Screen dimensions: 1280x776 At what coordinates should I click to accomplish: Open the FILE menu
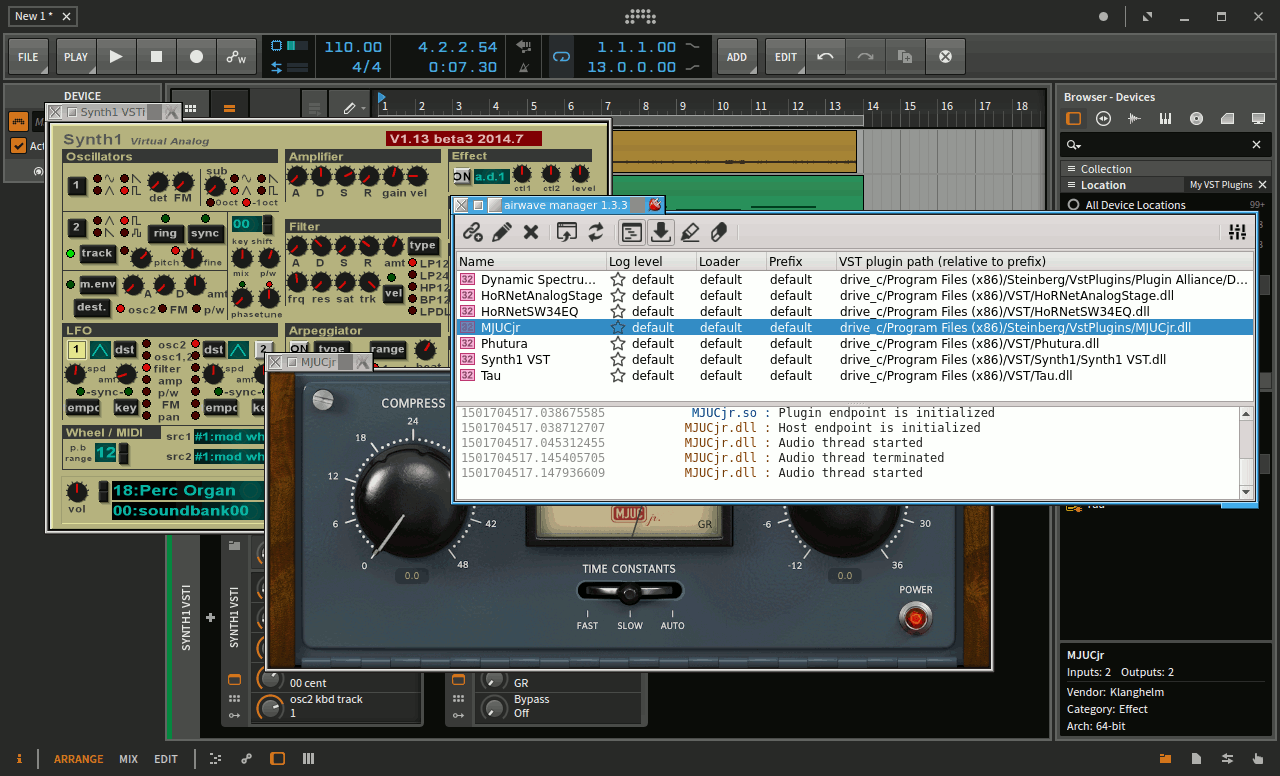(x=28, y=57)
